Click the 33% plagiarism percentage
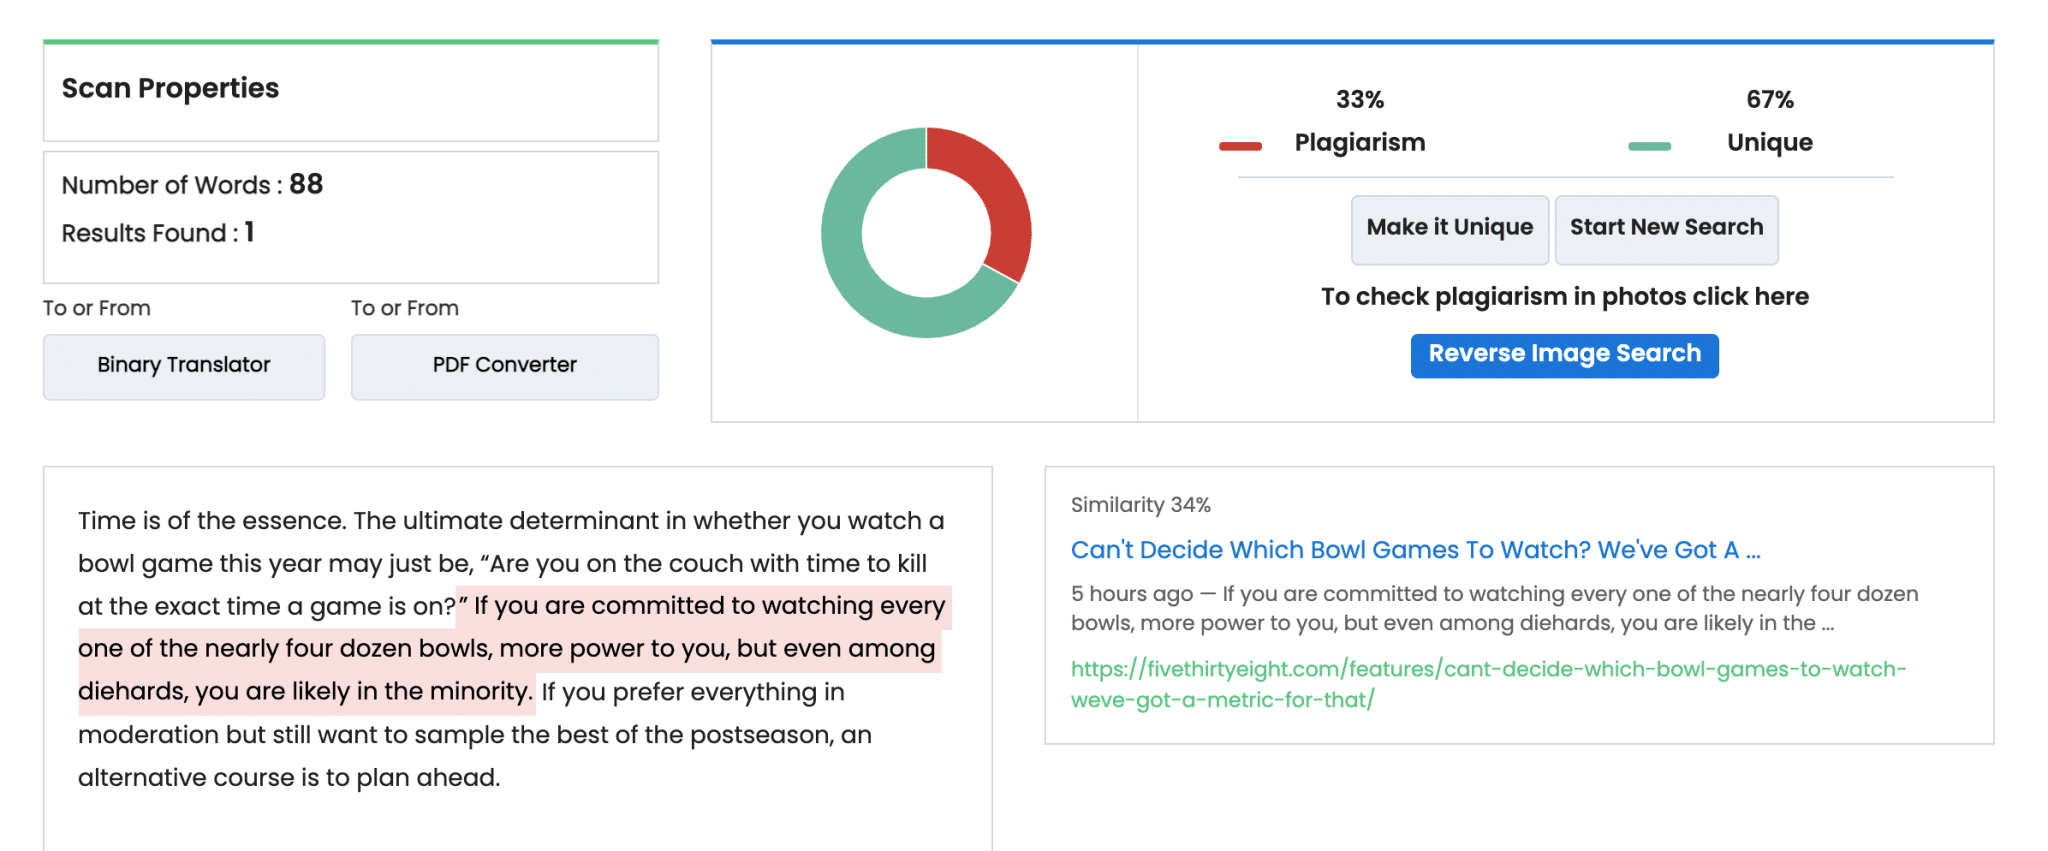 (1359, 100)
